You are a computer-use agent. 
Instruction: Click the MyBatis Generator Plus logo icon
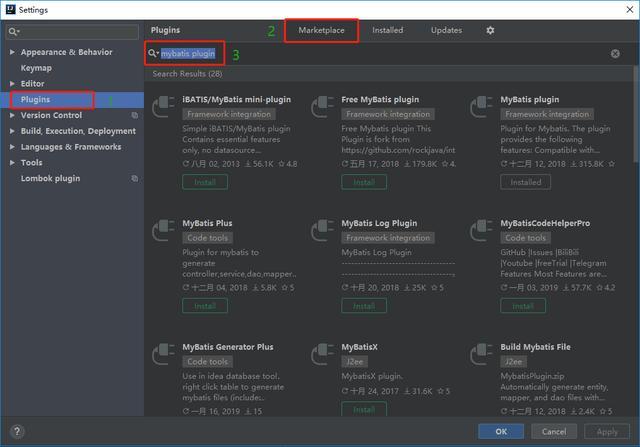click(x=164, y=354)
